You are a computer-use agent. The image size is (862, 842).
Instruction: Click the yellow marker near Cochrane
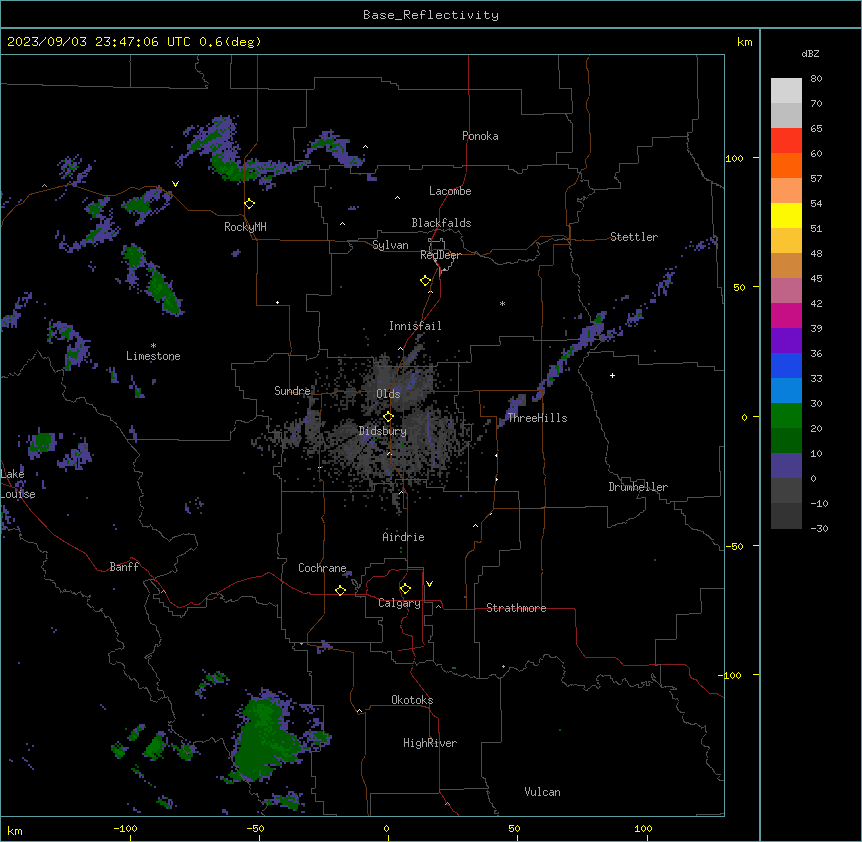click(x=340, y=590)
